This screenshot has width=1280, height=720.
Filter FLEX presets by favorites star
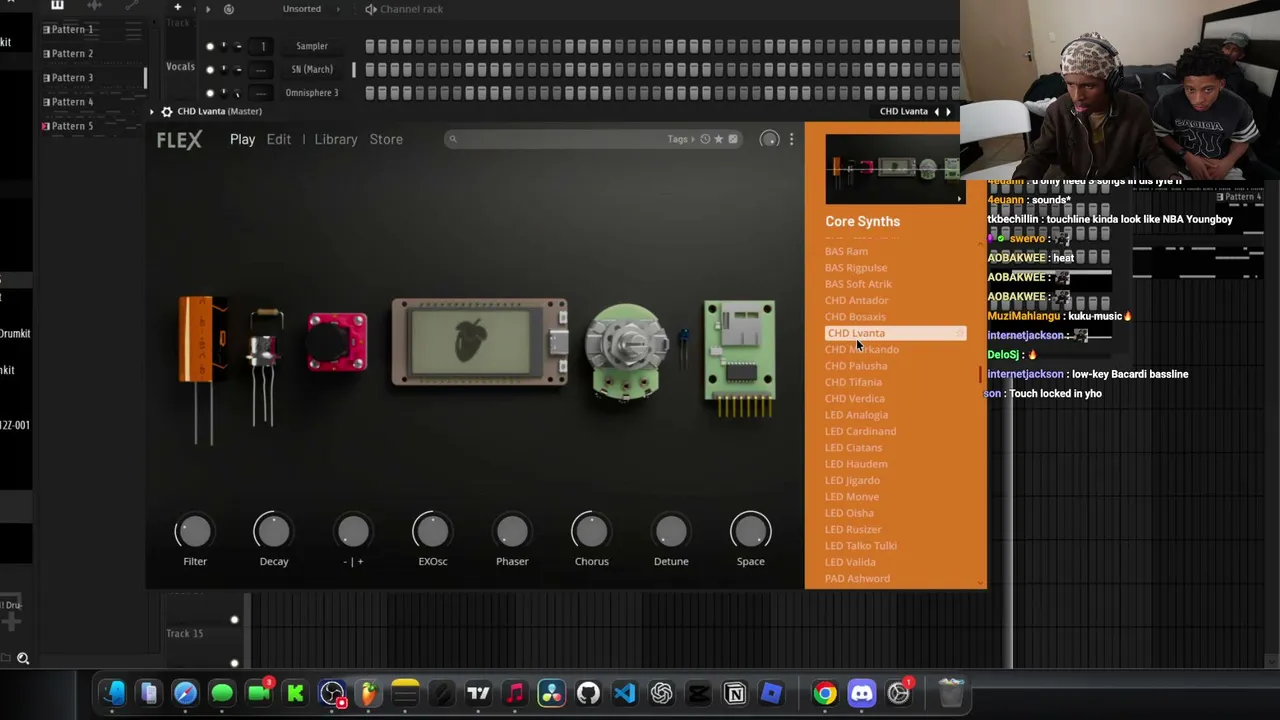tap(719, 139)
